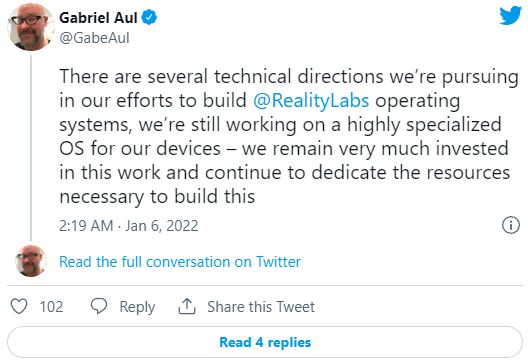
Task: Click the Twitter bird logo
Action: [510, 15]
